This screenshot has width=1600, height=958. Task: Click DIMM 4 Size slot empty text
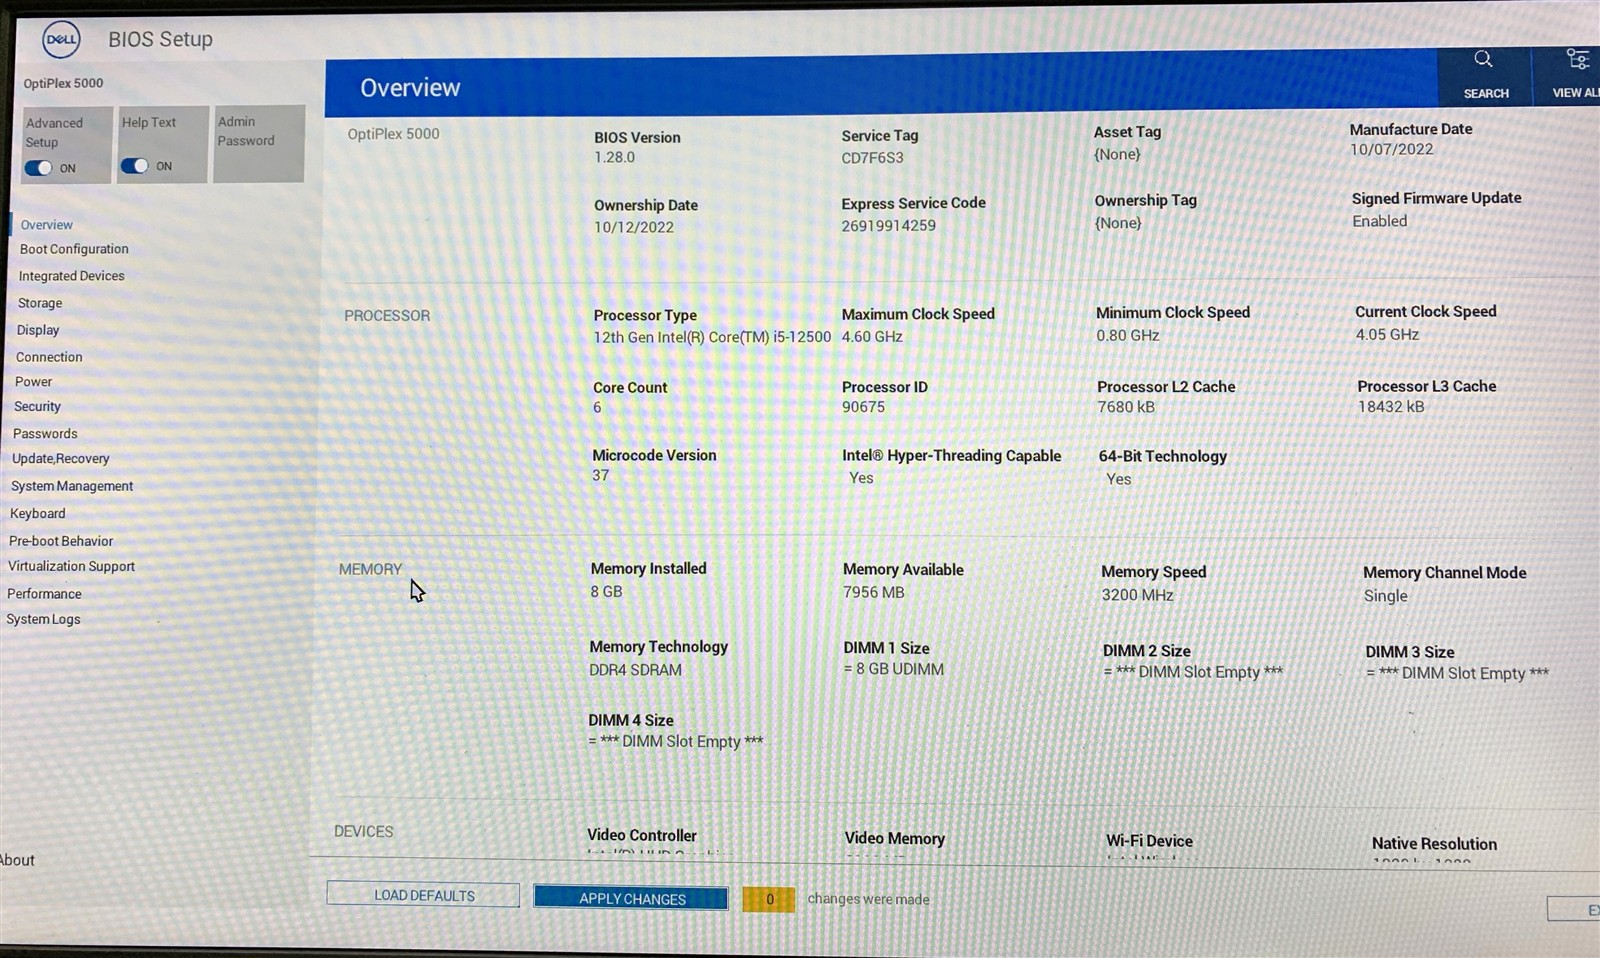point(675,742)
